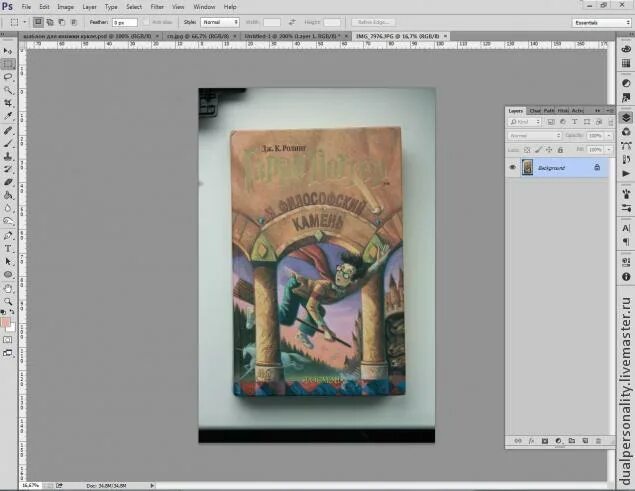Add a layer style via fx button
This screenshot has height=491, width=635.
pos(531,441)
